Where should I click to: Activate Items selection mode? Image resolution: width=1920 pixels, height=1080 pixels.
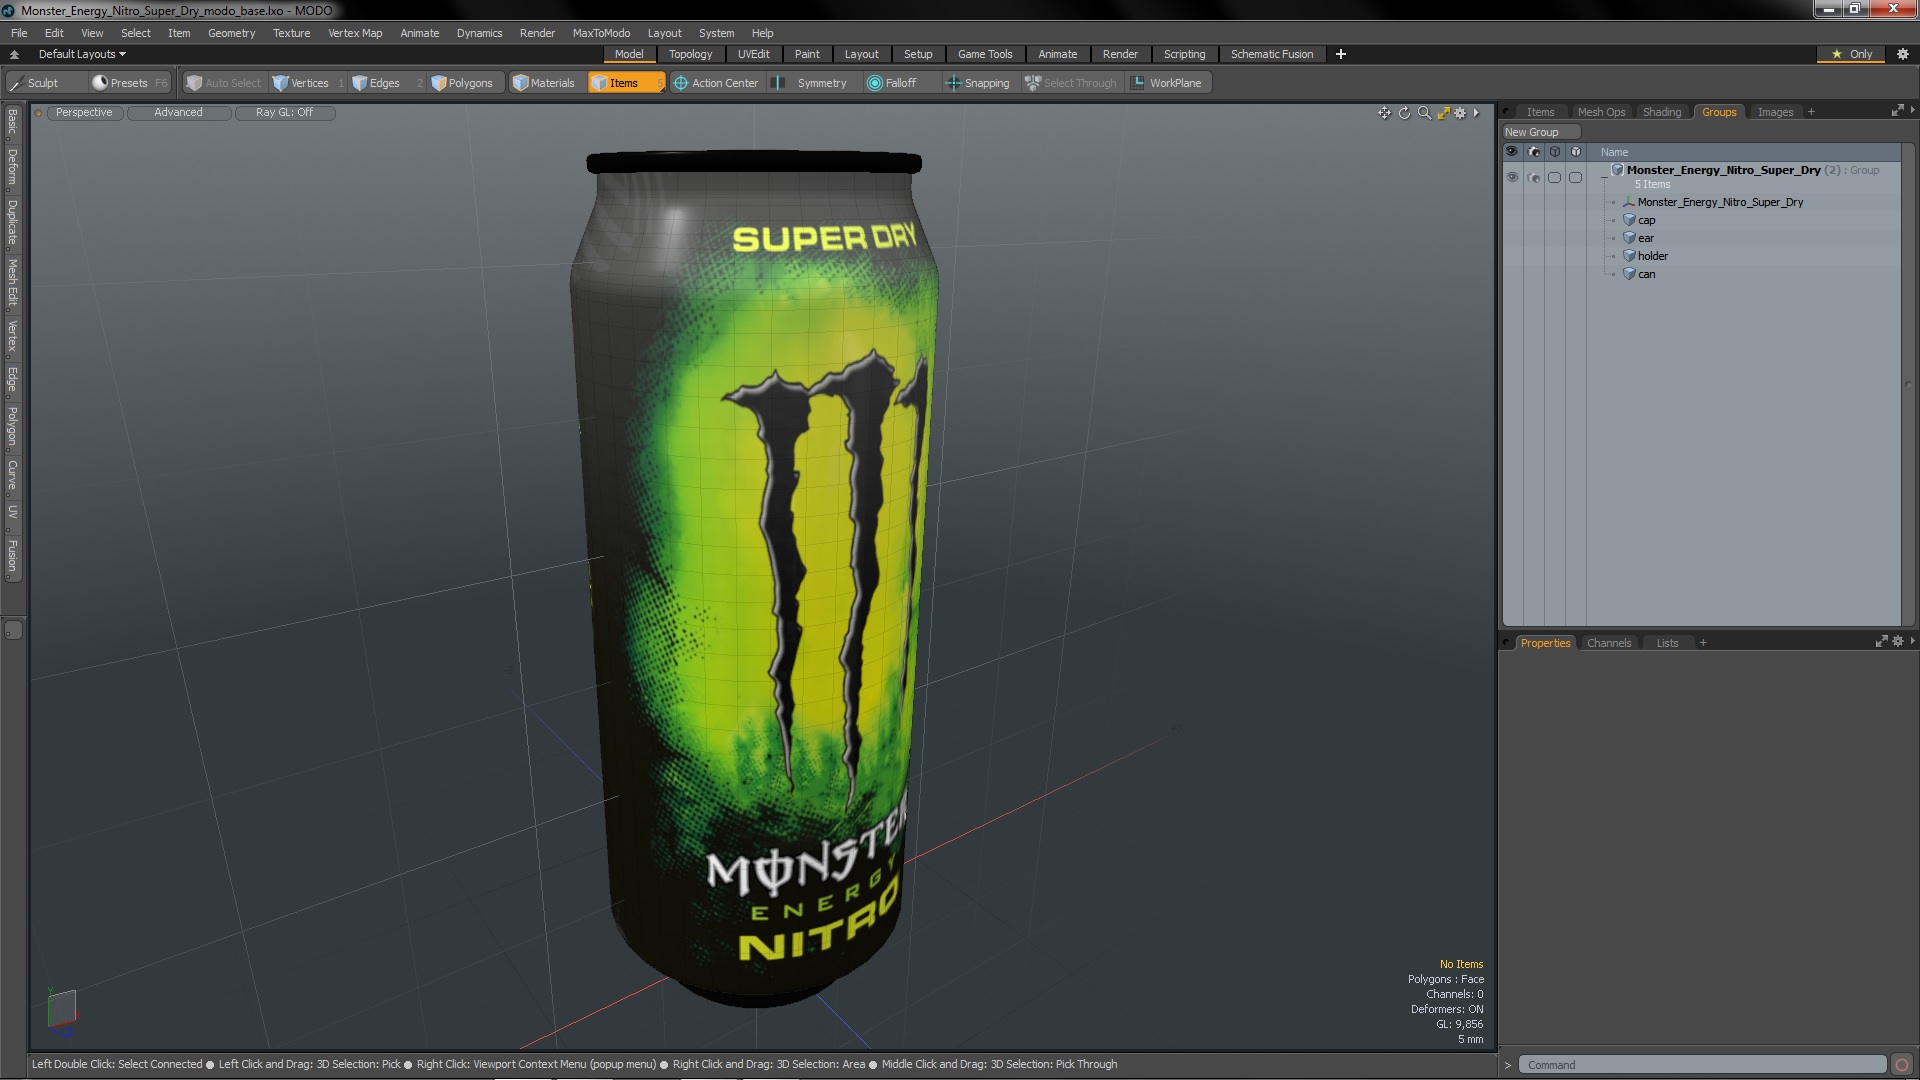[x=625, y=83]
